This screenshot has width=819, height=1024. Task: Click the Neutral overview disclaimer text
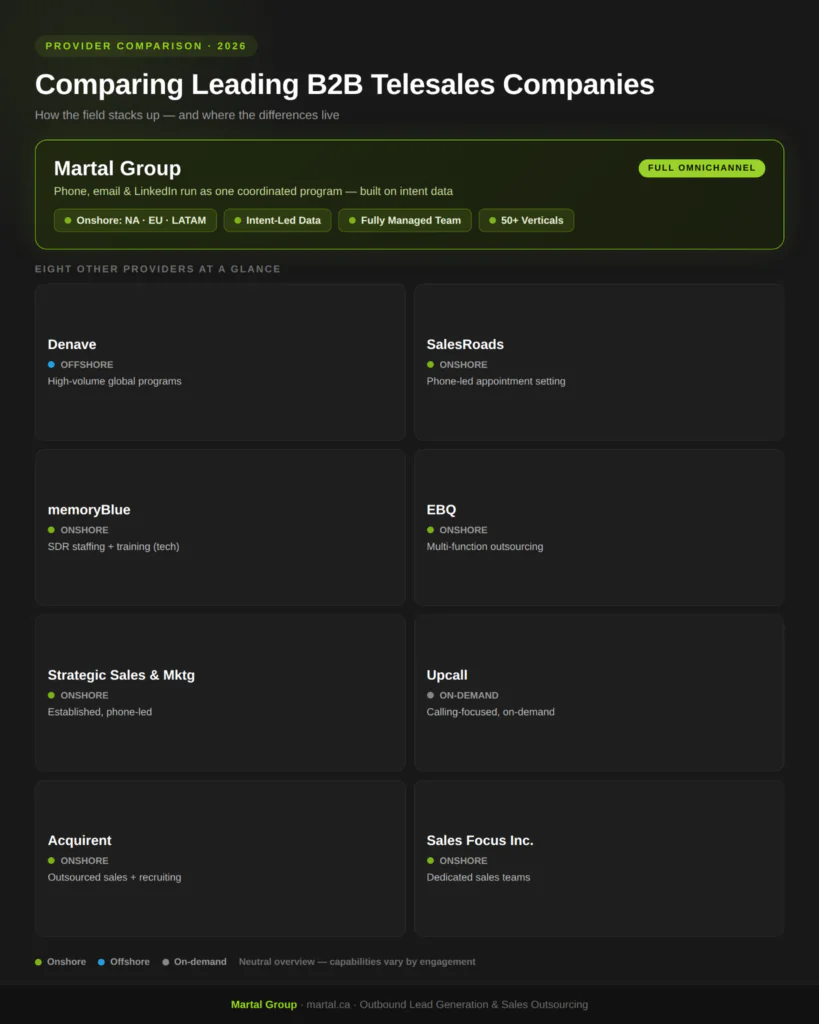coord(357,962)
